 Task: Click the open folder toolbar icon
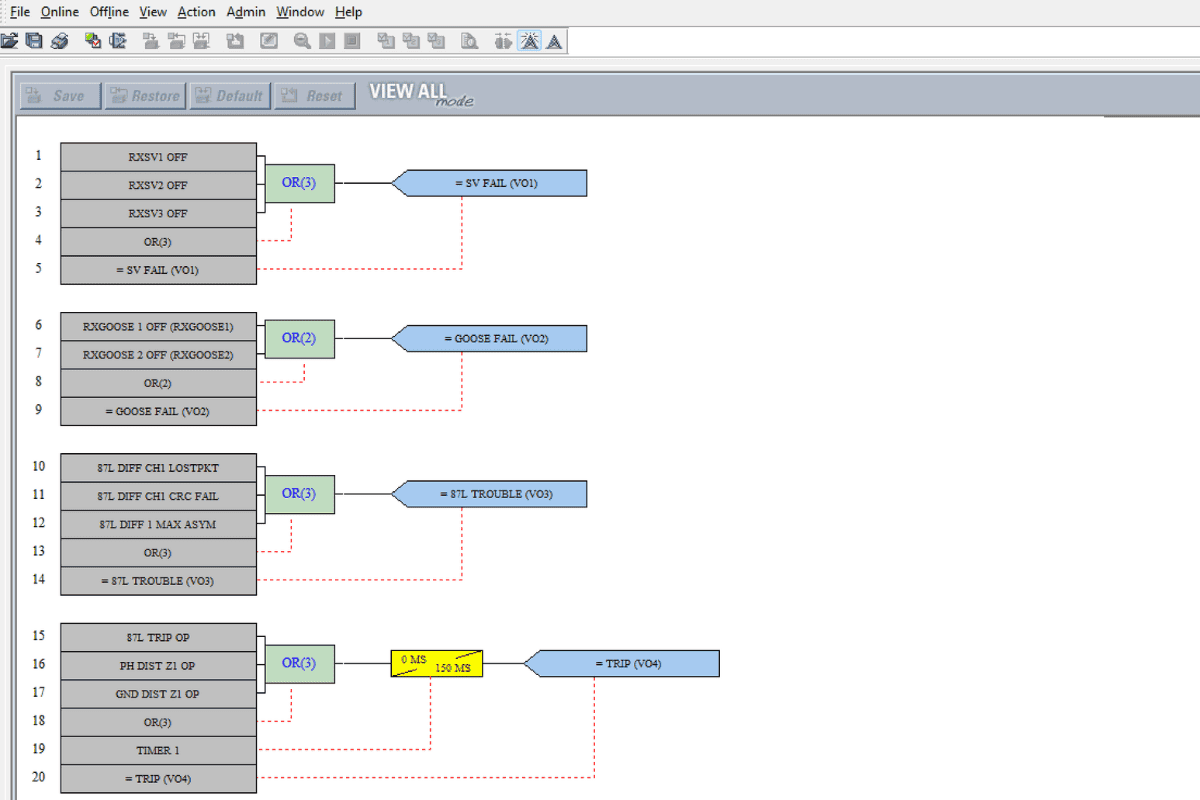coord(9,41)
